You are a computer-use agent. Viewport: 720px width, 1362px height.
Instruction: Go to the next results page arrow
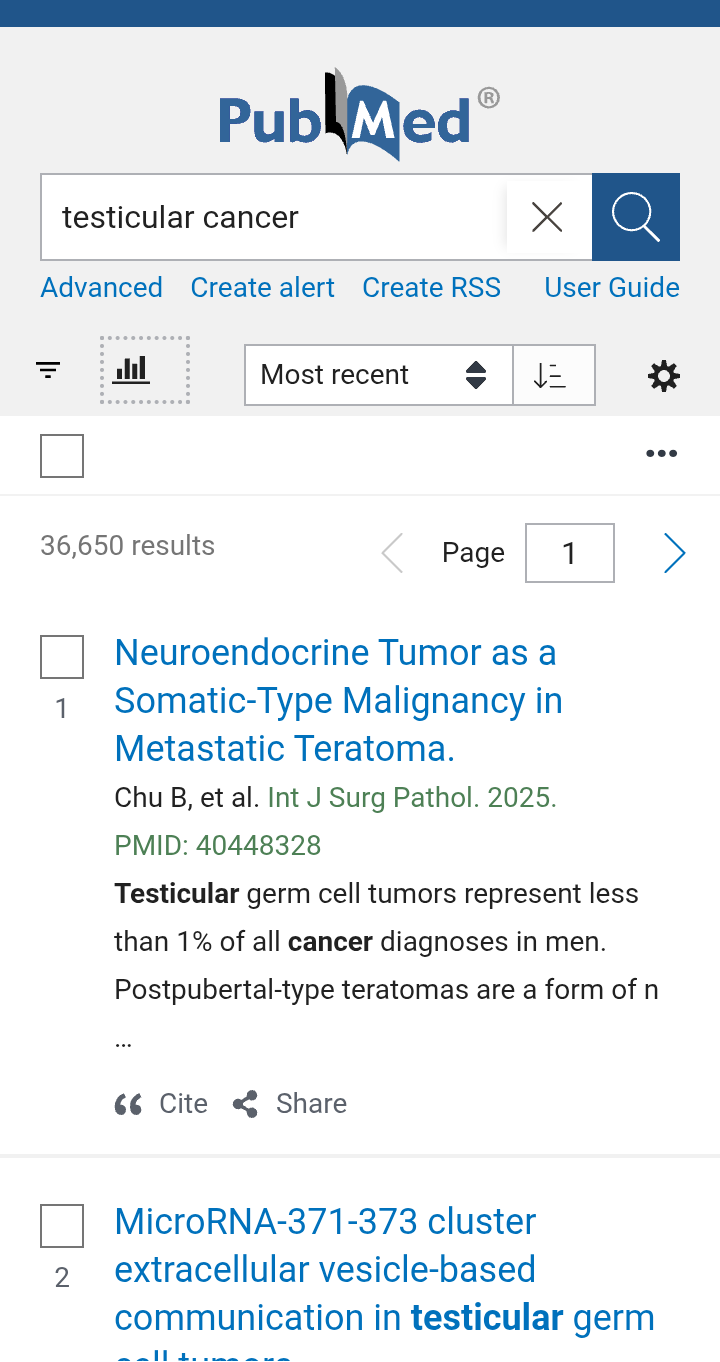coord(675,553)
